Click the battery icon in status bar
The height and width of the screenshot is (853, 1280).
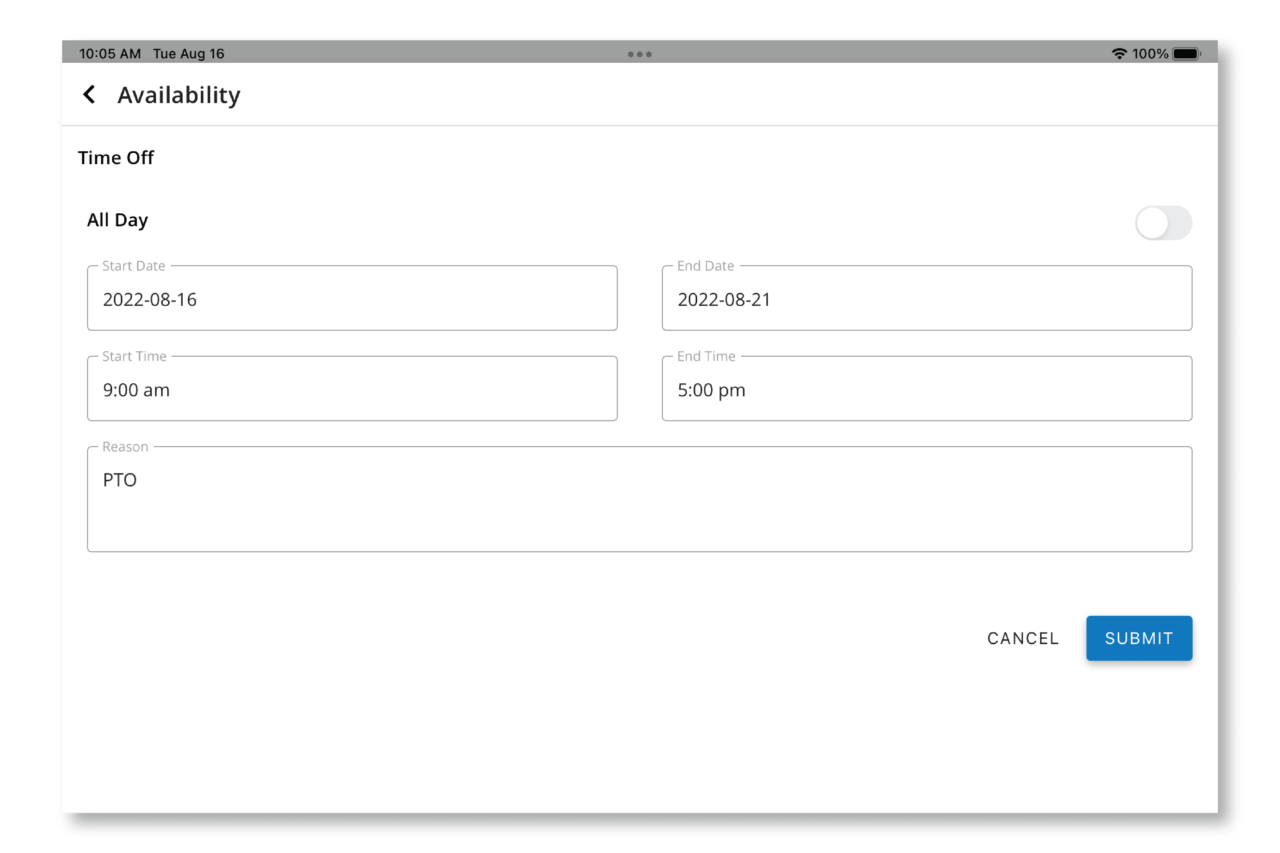[x=1187, y=54]
